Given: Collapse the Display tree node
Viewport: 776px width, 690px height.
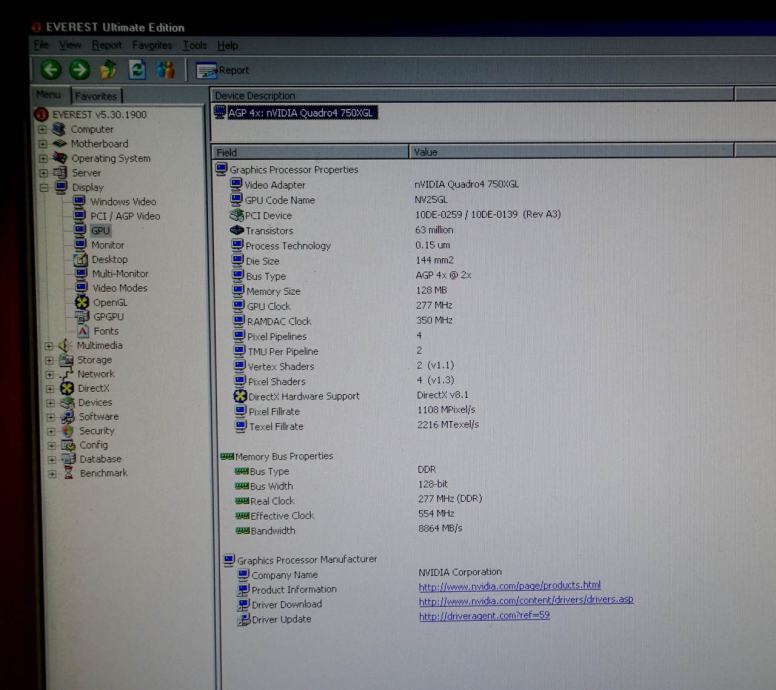Looking at the screenshot, I should coord(44,187).
